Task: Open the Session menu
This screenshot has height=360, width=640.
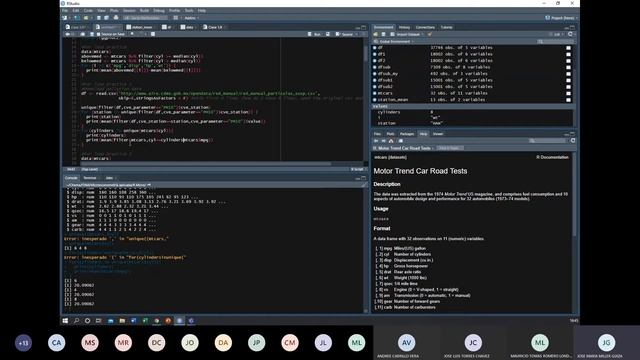Action: [x=129, y=11]
